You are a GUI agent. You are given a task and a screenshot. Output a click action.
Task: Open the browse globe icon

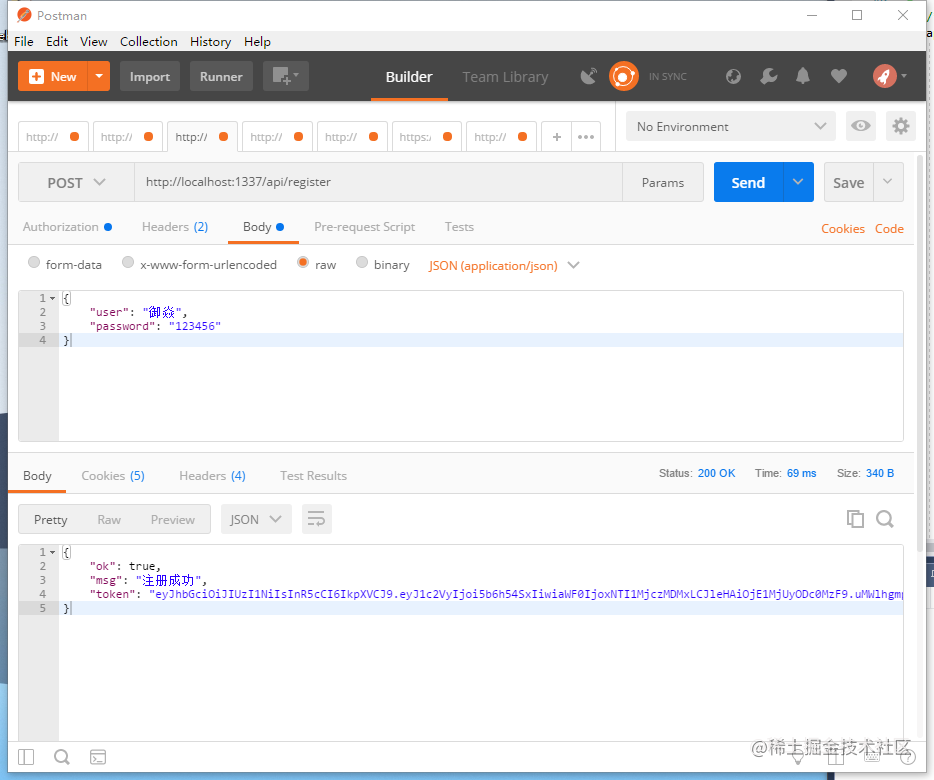pos(733,76)
